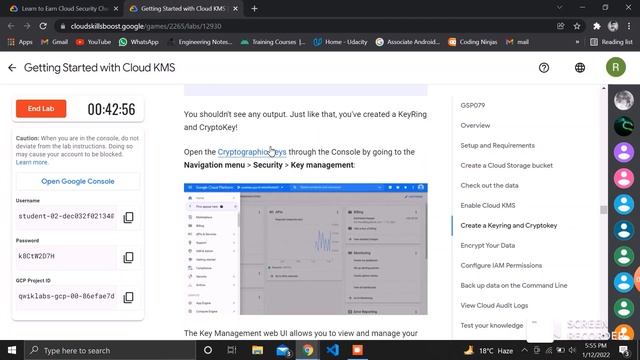Open the YouTube bookmark

(x=93, y=42)
